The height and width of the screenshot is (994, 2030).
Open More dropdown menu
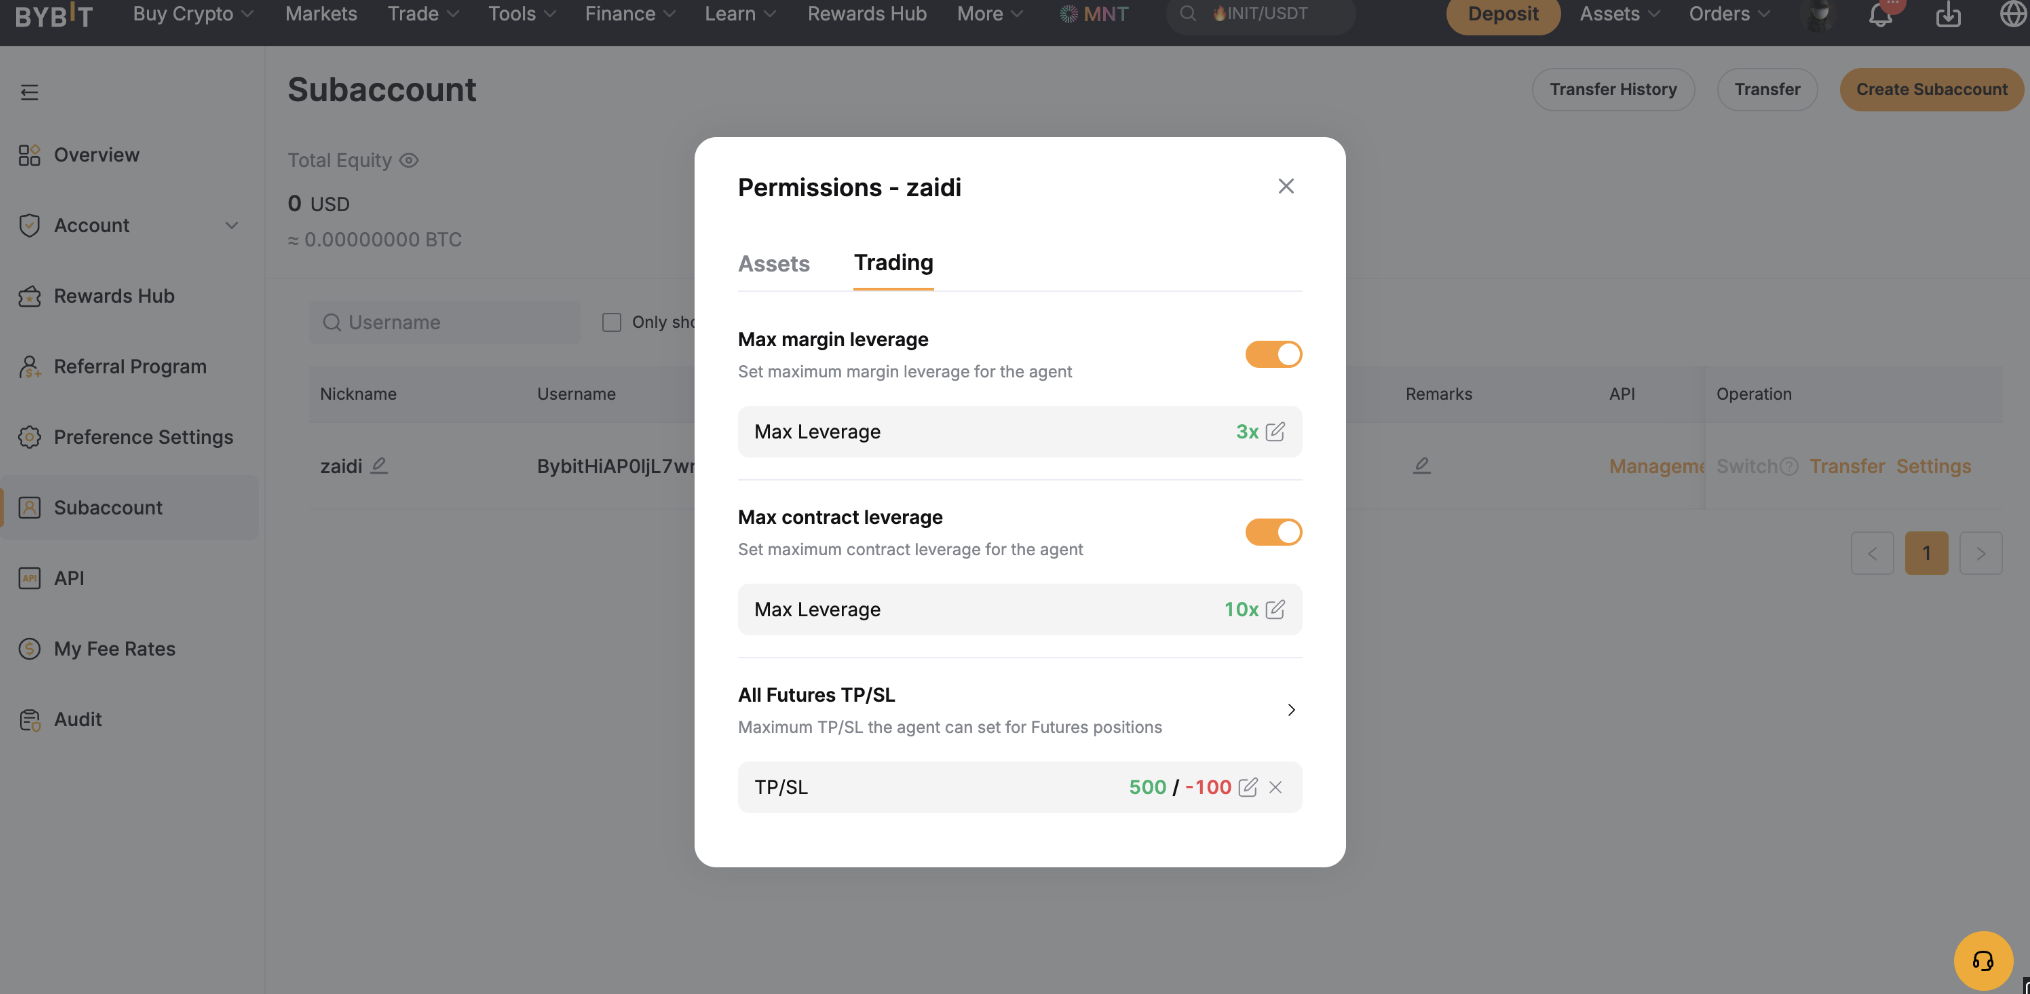[x=990, y=14]
